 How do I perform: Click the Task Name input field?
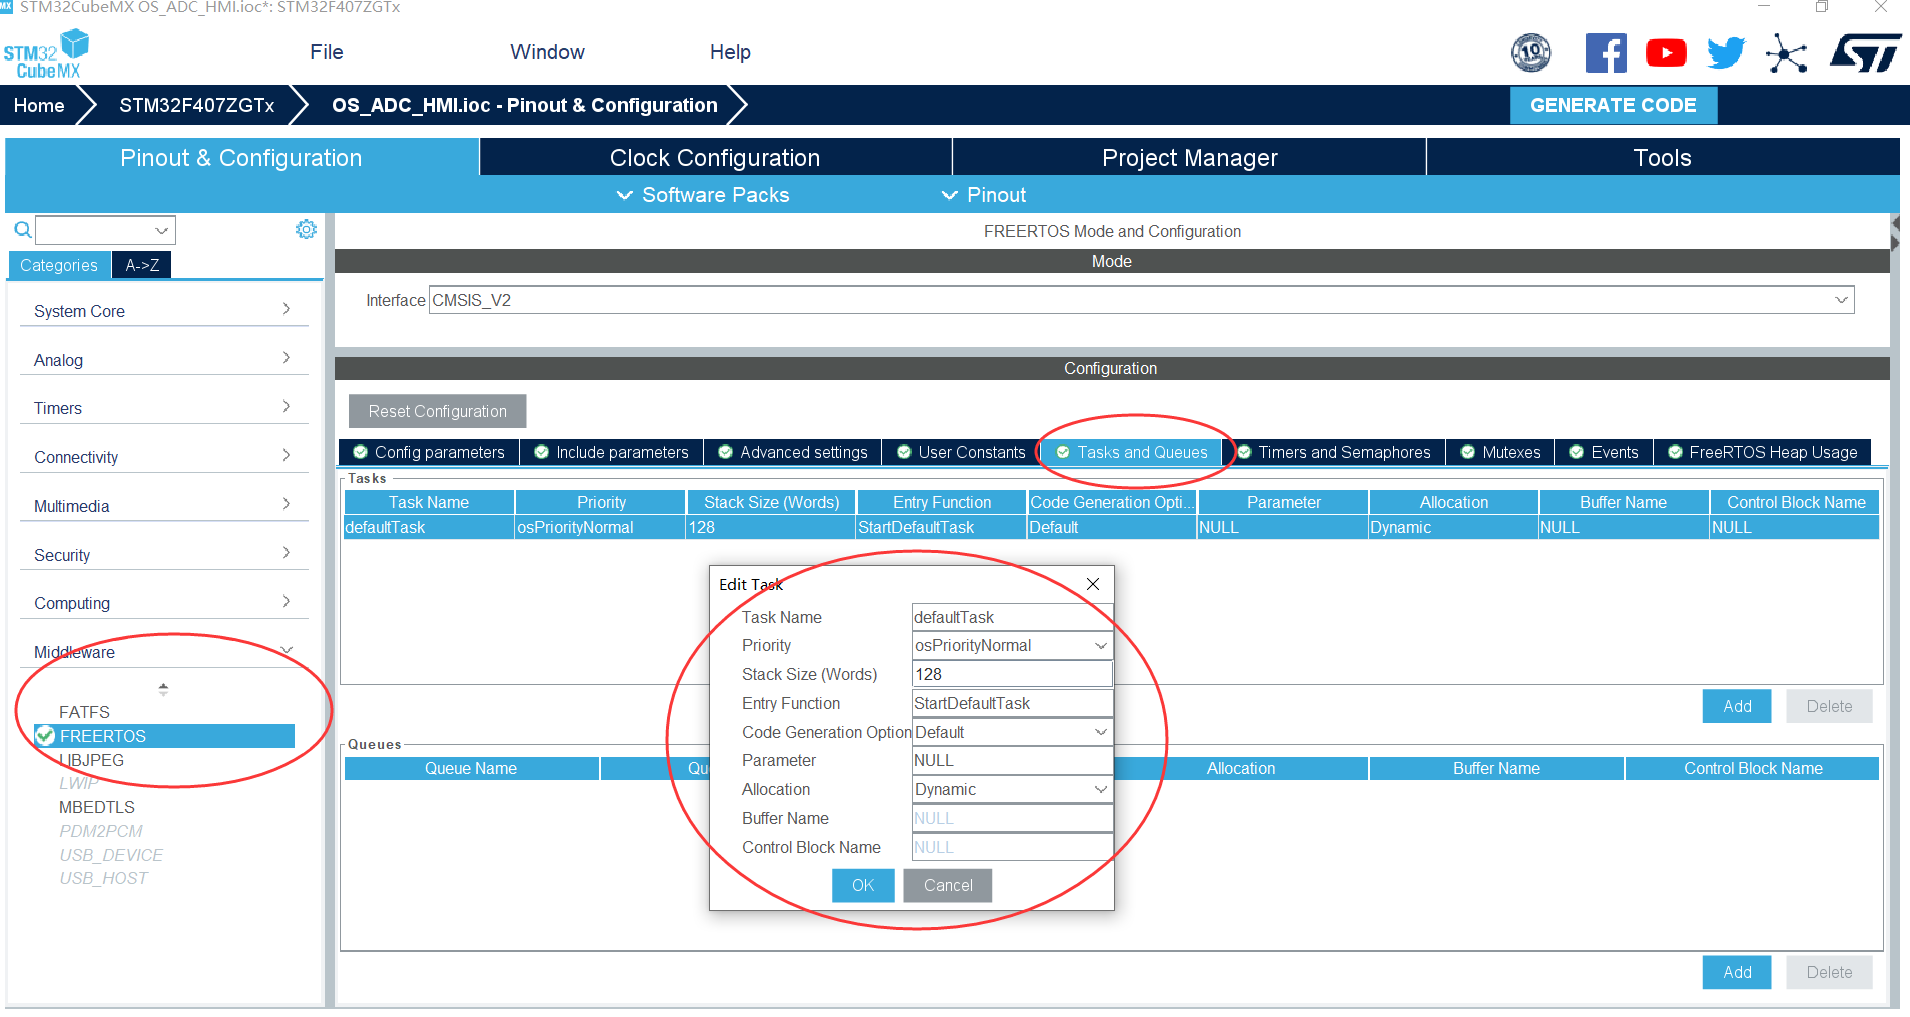pyautogui.click(x=1012, y=617)
